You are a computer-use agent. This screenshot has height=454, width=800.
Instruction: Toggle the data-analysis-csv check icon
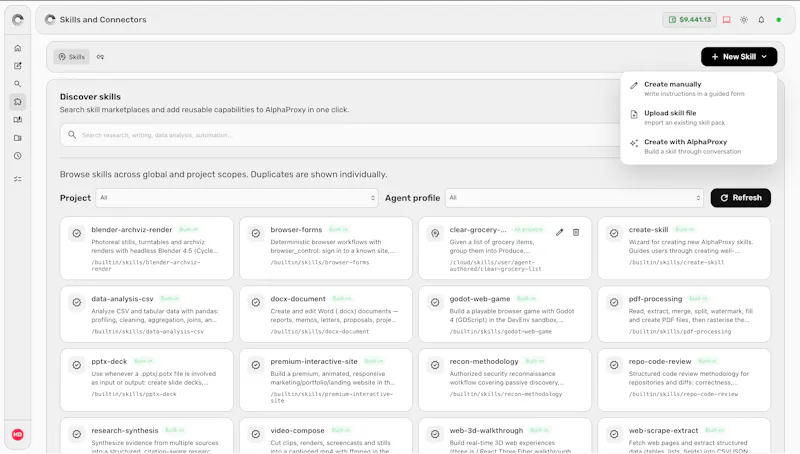click(77, 302)
